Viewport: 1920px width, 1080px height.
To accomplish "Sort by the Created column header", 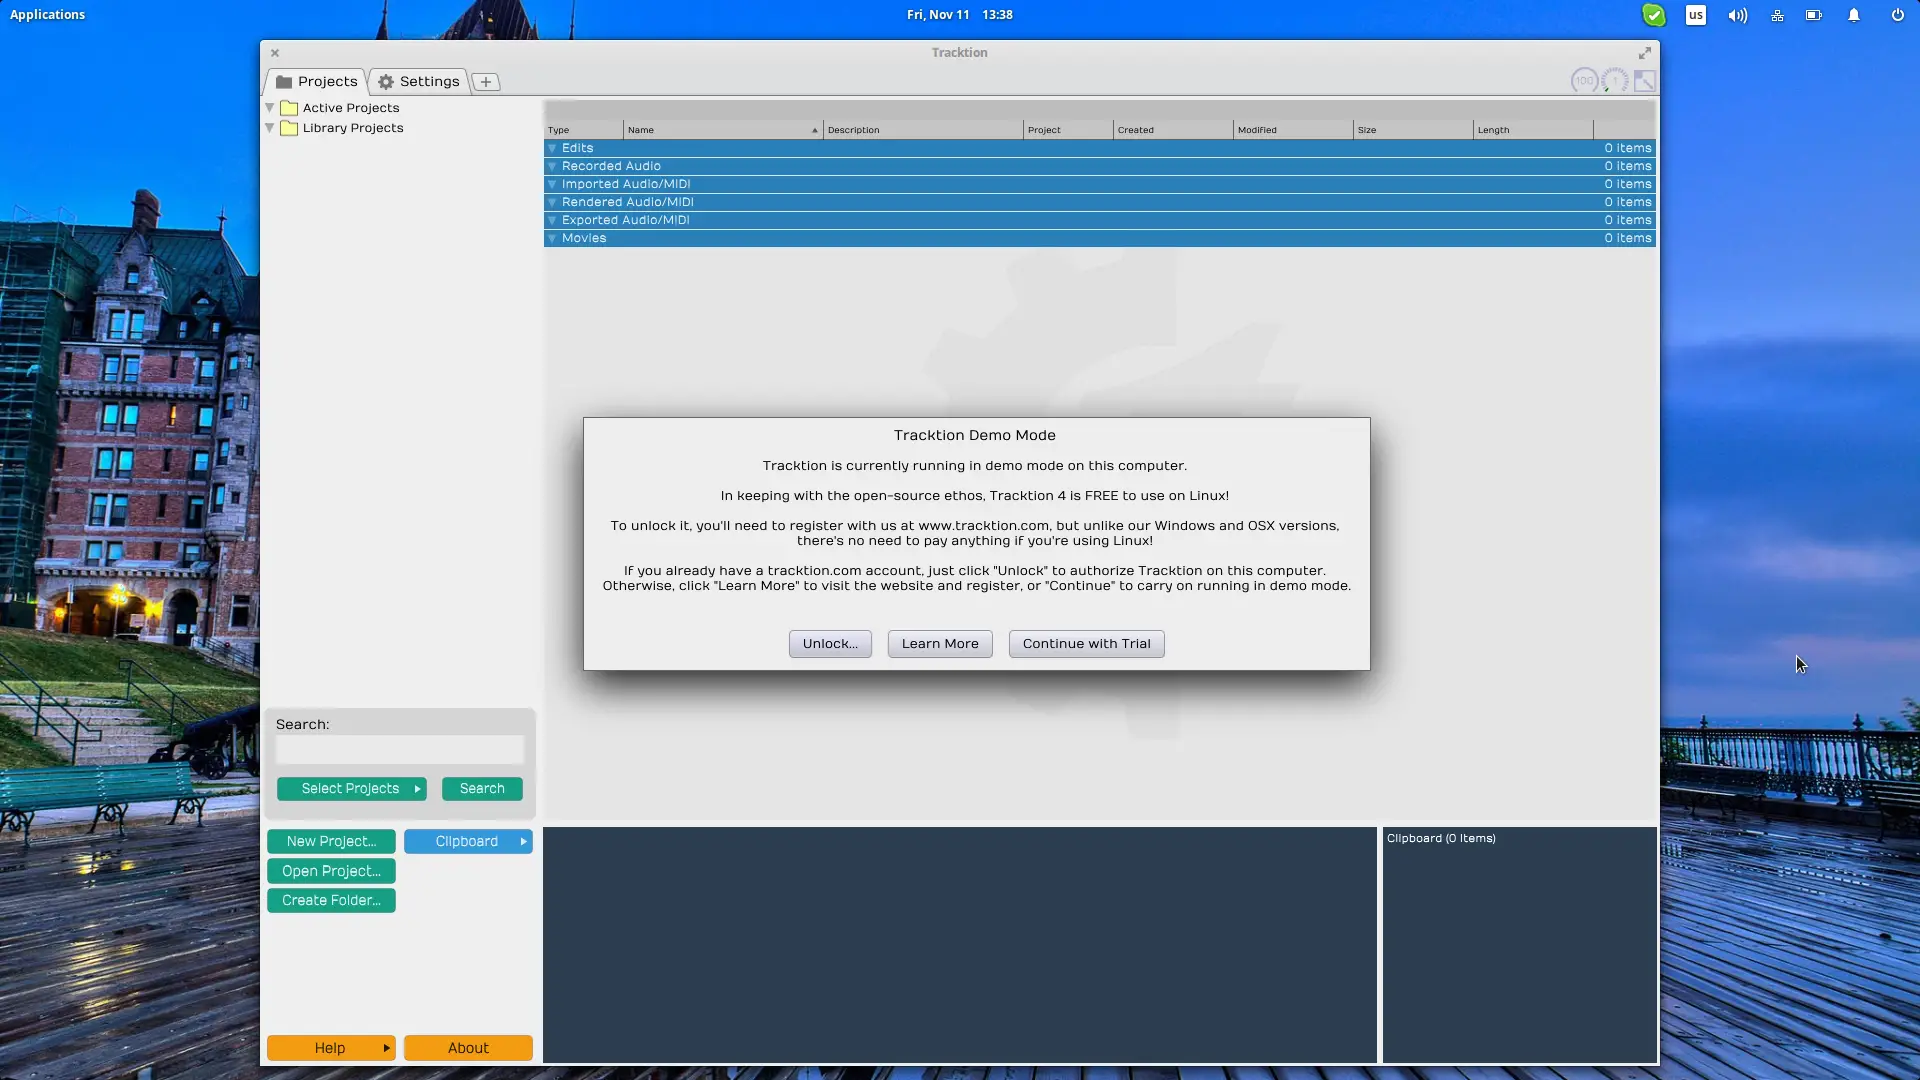I will click(x=1173, y=130).
